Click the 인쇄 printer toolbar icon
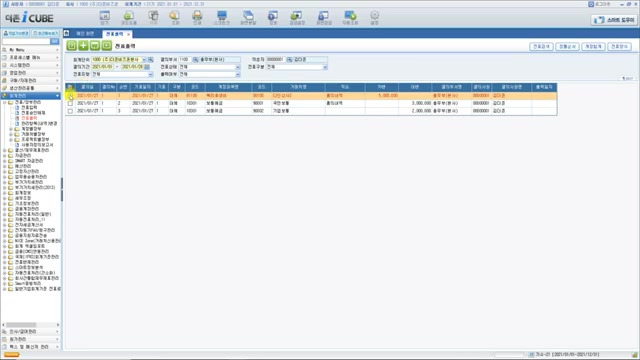 click(x=197, y=17)
